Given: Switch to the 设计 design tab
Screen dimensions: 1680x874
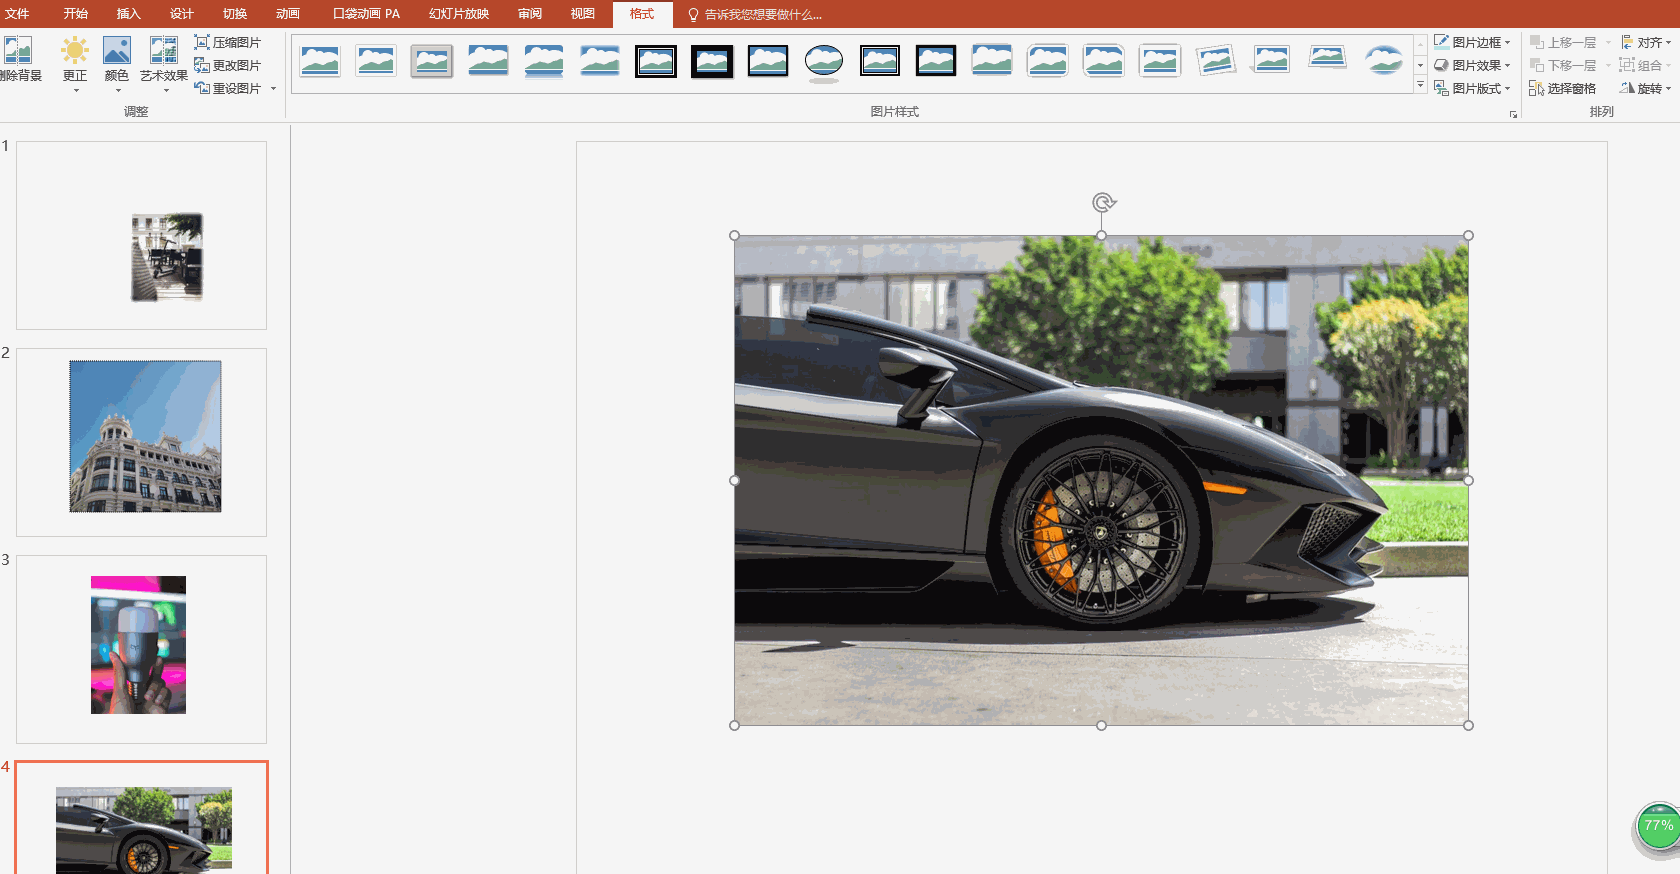Looking at the screenshot, I should pyautogui.click(x=182, y=14).
